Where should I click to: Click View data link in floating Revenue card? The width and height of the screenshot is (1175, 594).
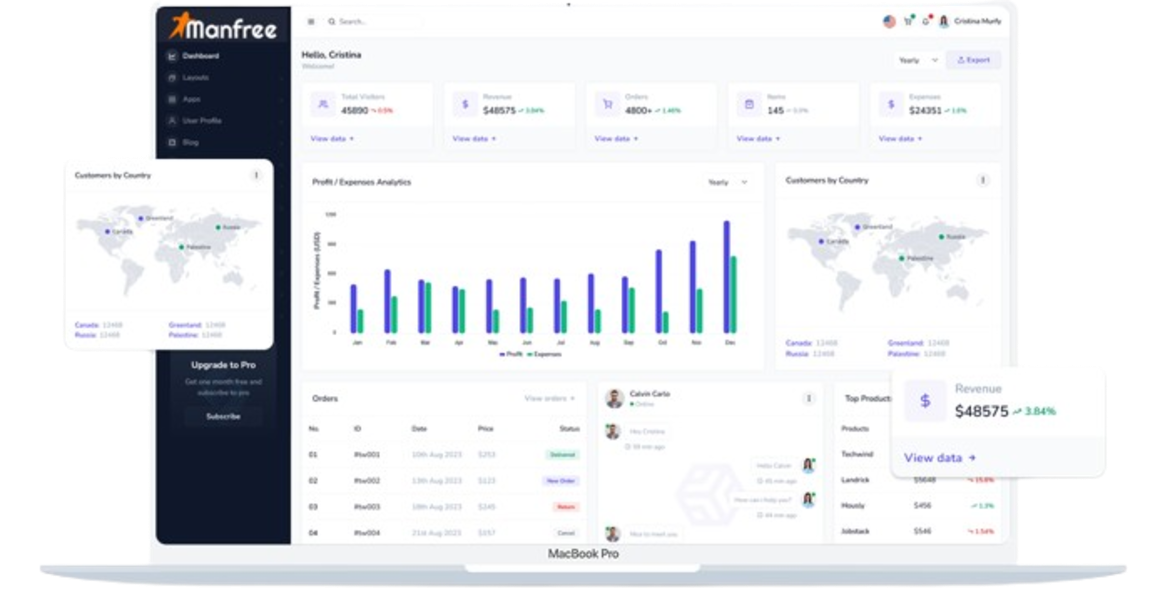(939, 457)
